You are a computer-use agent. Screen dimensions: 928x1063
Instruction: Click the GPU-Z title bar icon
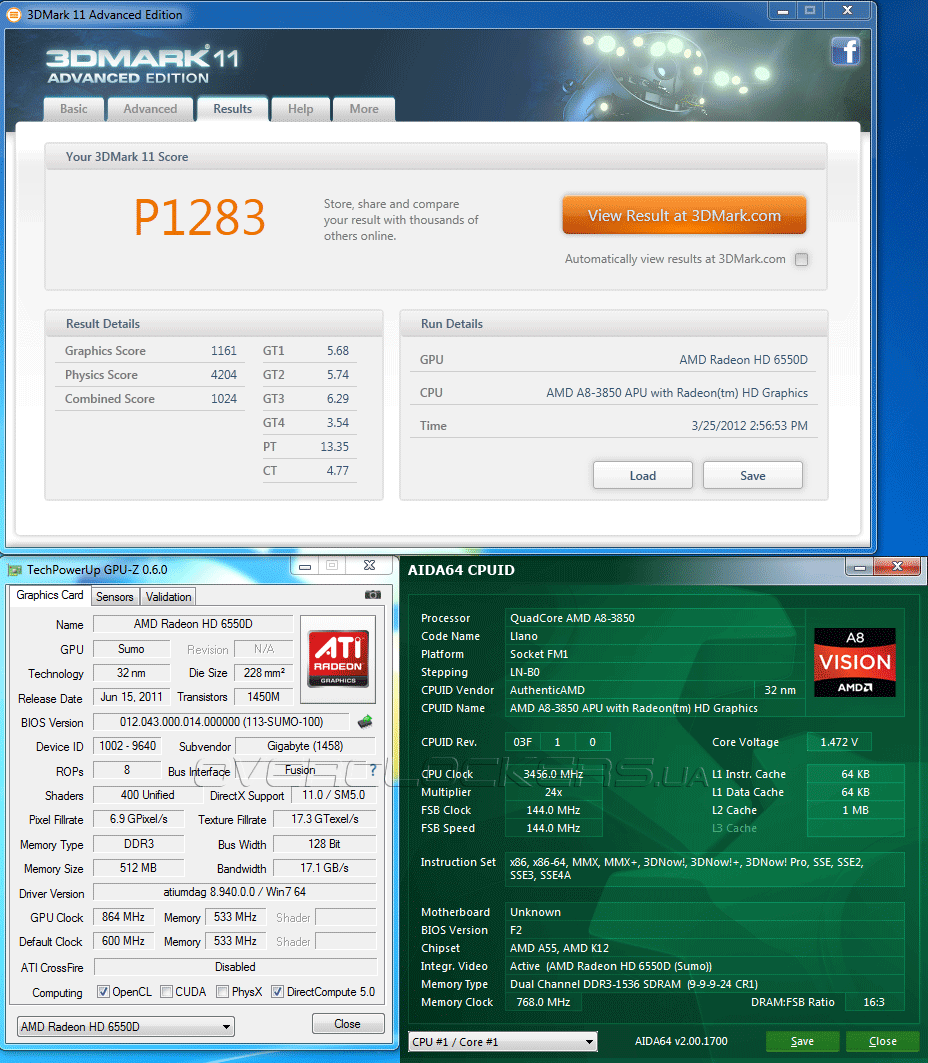coord(14,570)
